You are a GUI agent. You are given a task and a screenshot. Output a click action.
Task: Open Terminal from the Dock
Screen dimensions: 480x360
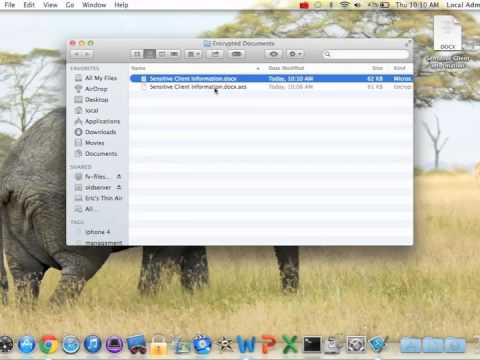point(312,344)
